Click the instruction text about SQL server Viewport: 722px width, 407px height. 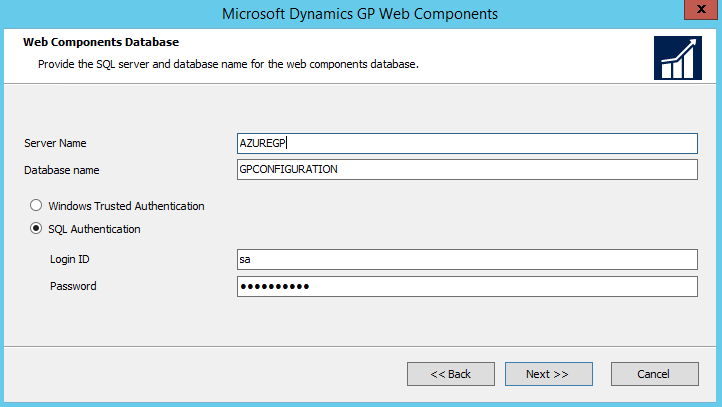[x=227, y=64]
